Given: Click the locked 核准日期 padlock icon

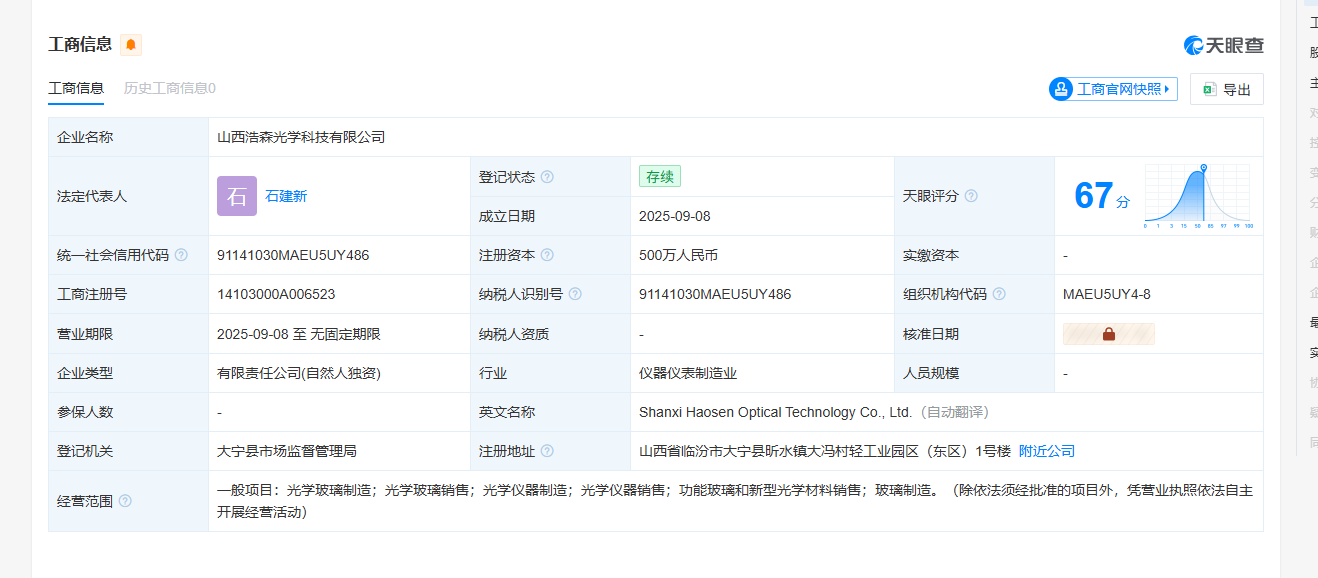Looking at the screenshot, I should [x=1109, y=334].
